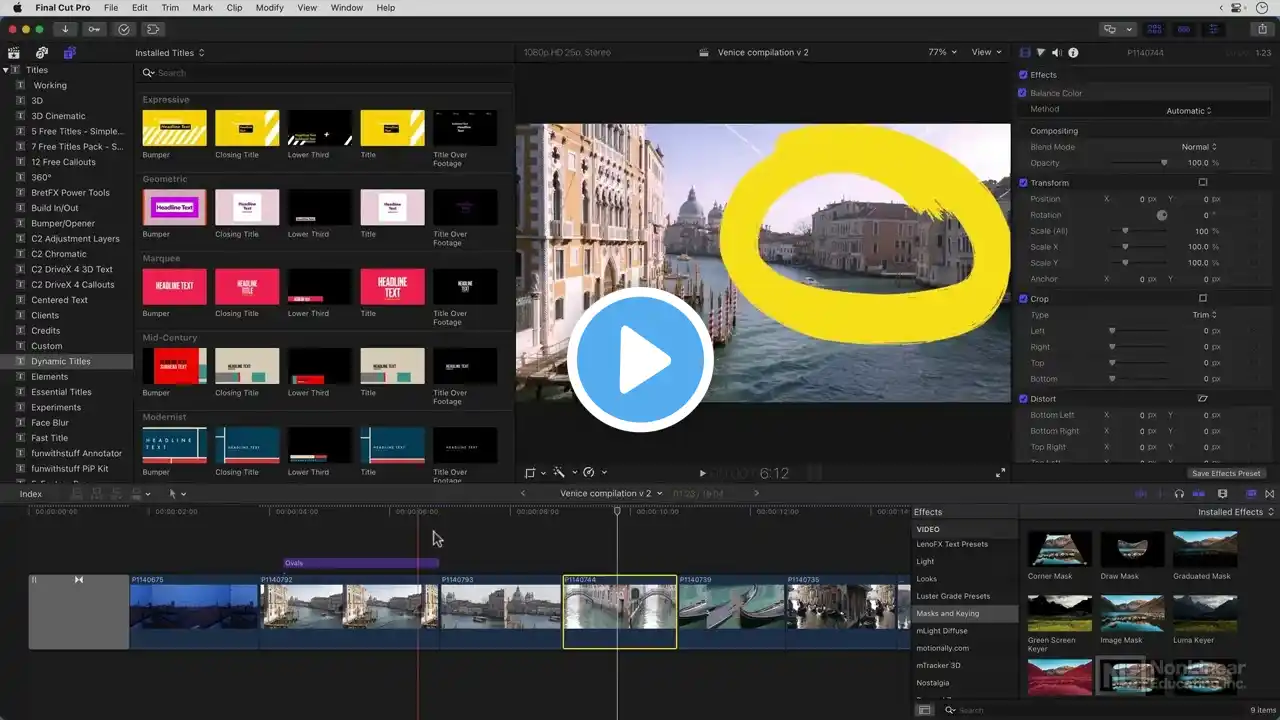Open the Clip menu
The image size is (1280, 720).
234,8
